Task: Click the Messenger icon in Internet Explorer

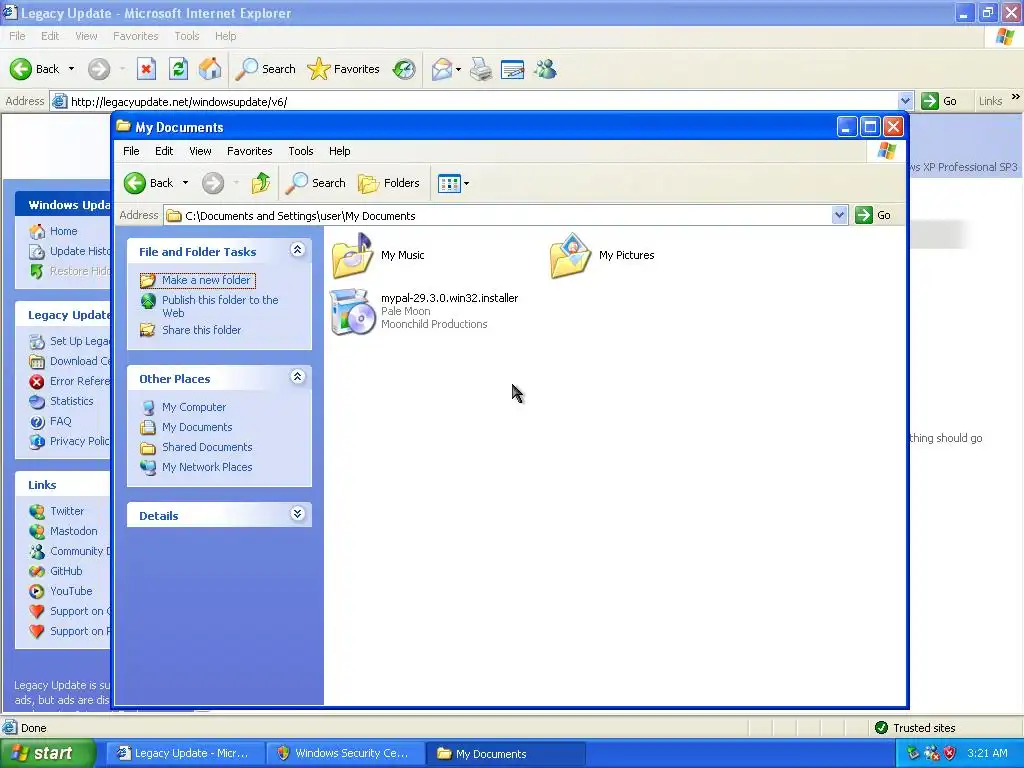Action: coord(545,69)
